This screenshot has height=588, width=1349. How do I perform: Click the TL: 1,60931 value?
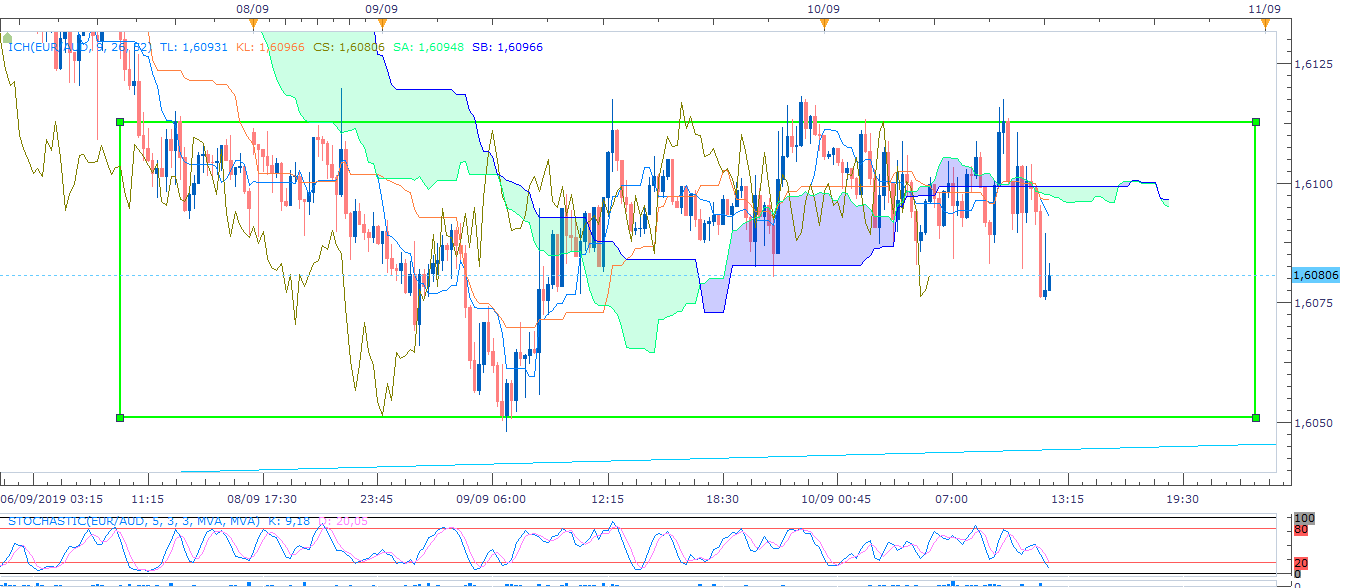[193, 46]
